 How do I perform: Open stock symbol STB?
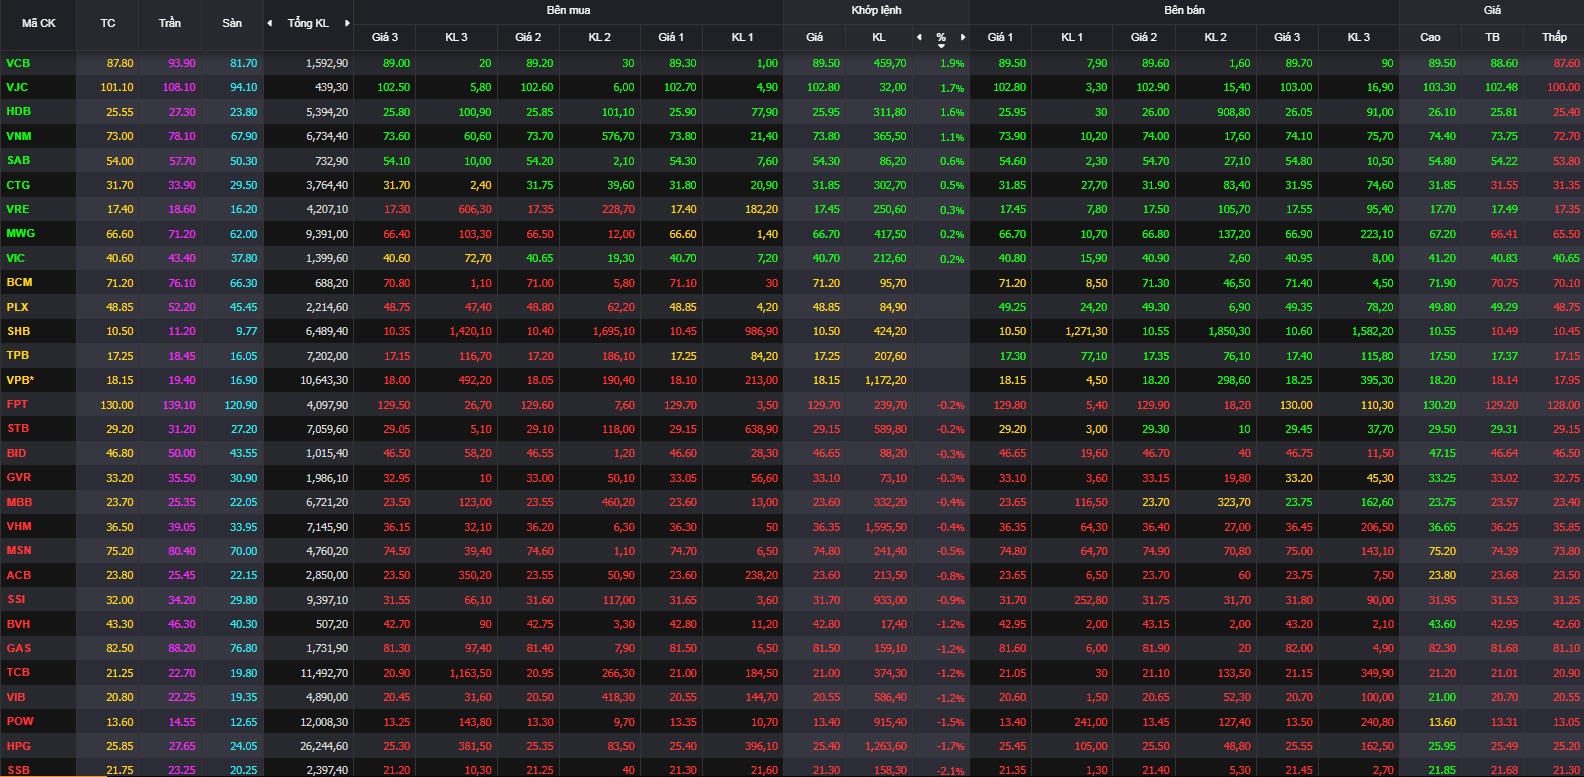[18, 428]
